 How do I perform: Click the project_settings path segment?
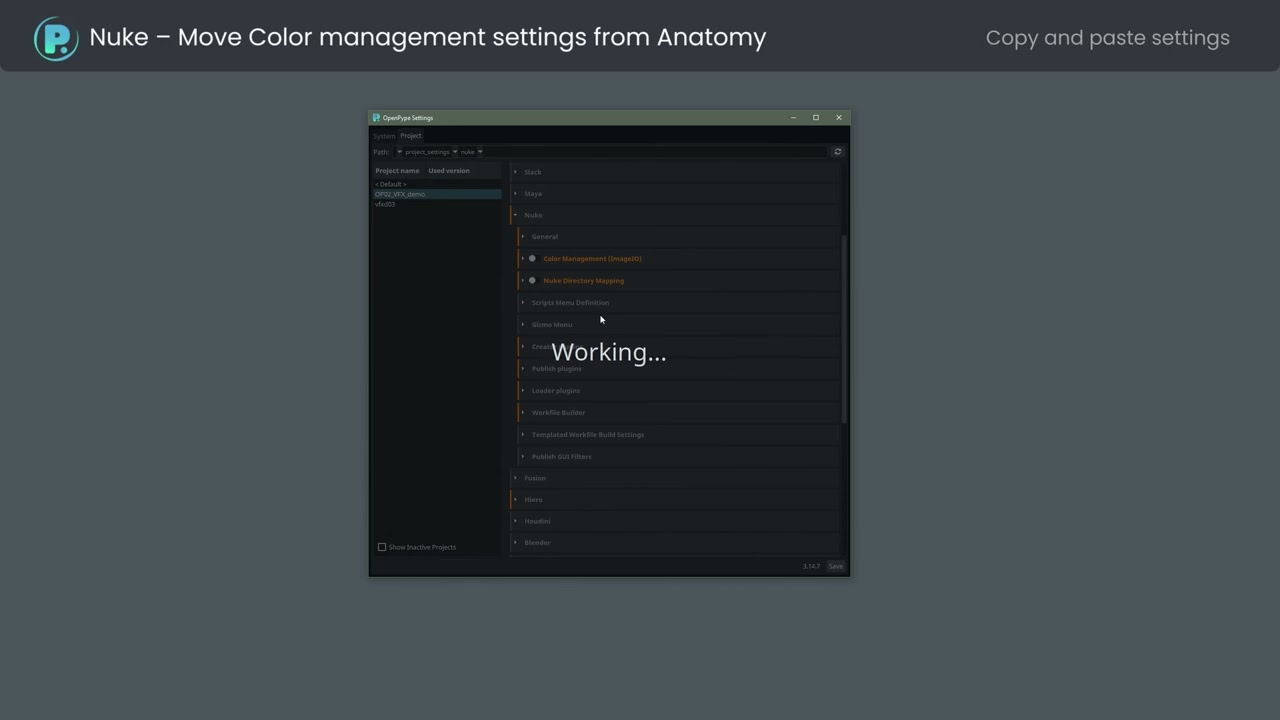pos(427,152)
